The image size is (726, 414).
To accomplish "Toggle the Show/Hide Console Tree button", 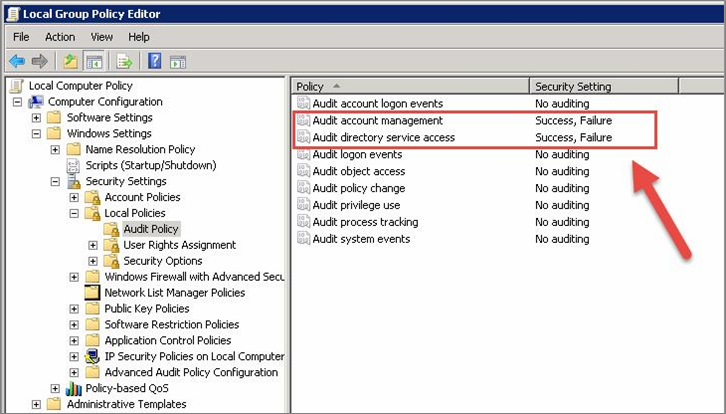I will (x=93, y=60).
